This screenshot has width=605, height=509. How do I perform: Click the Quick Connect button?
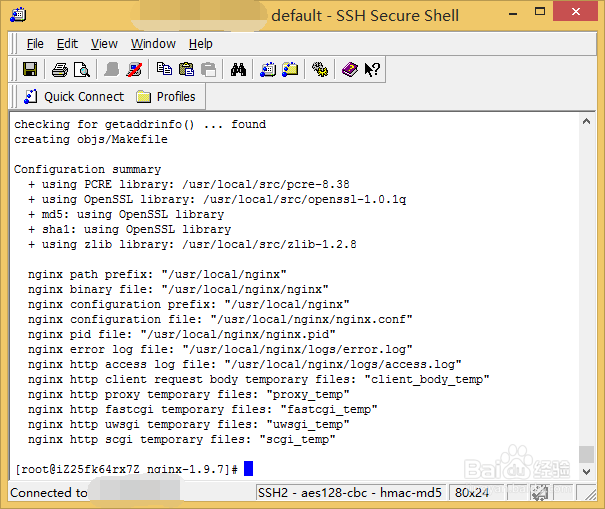(74, 96)
